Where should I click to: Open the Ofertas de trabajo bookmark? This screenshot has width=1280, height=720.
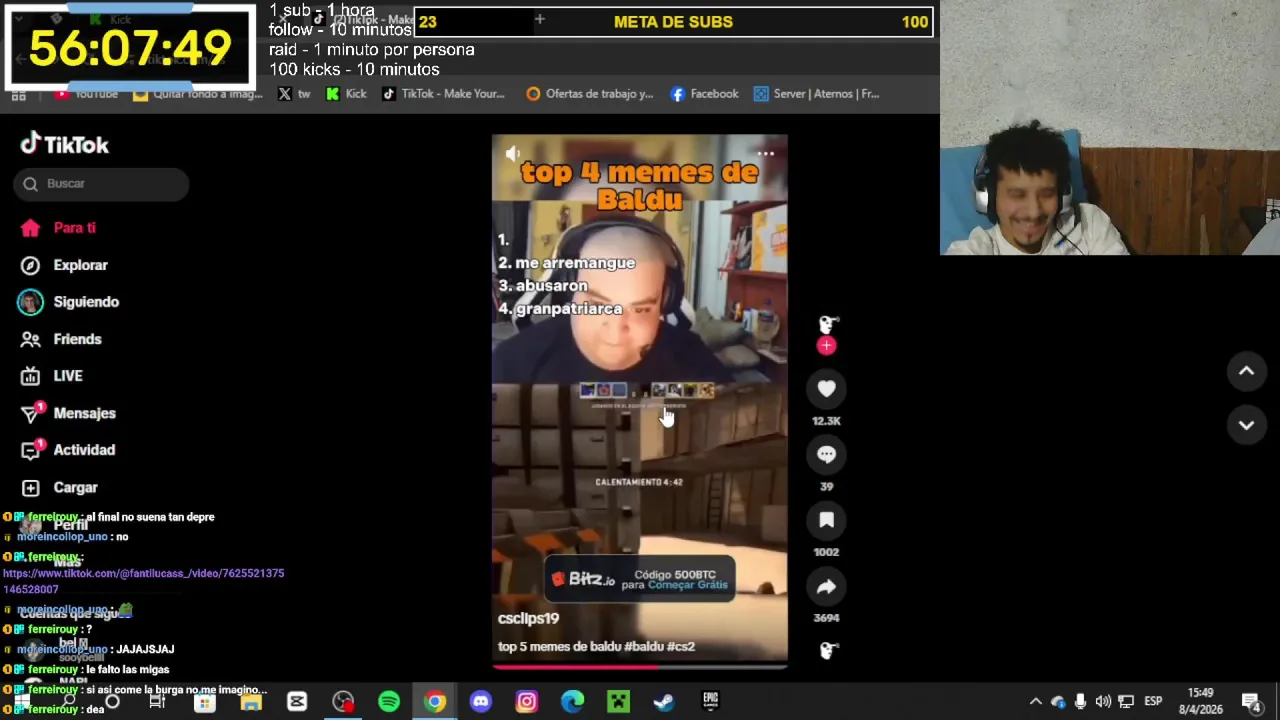pyautogui.click(x=589, y=94)
